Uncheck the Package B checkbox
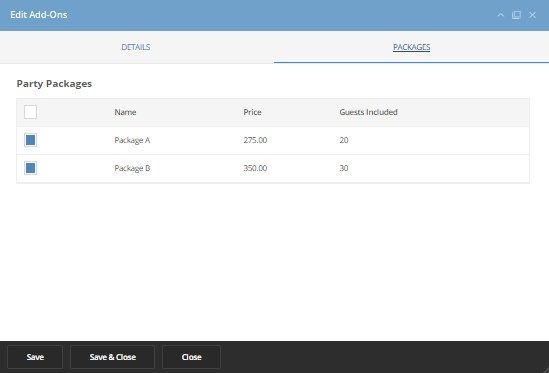 coord(30,168)
